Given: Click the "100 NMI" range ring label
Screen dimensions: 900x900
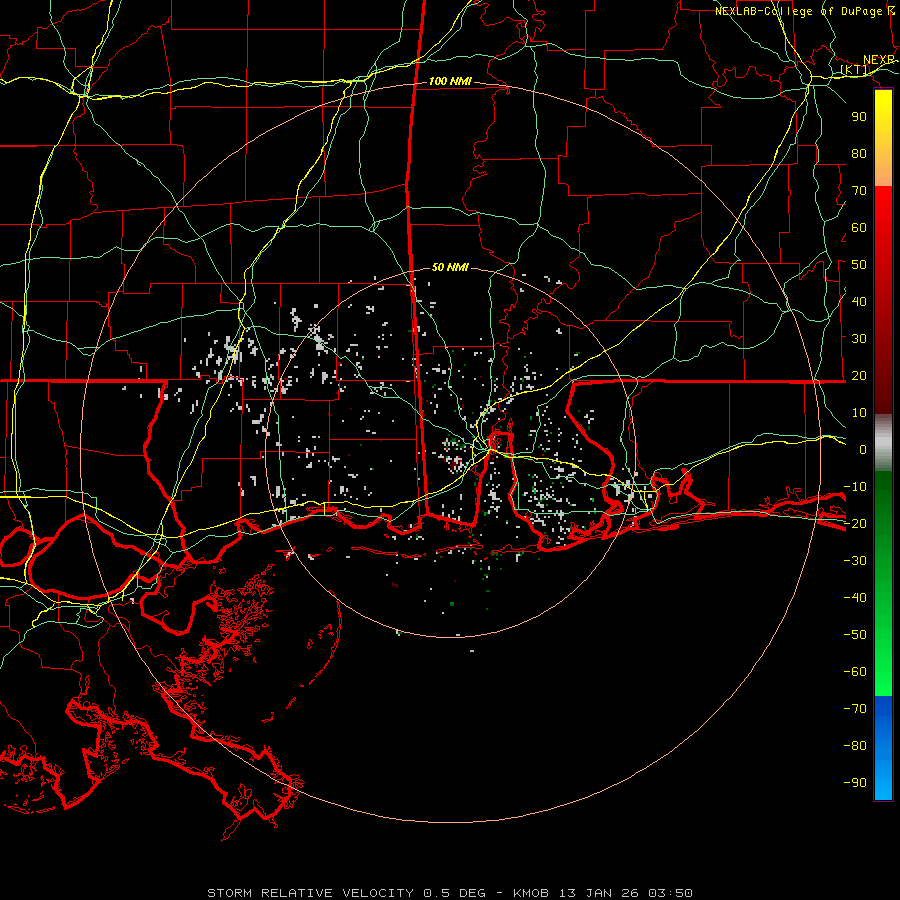Looking at the screenshot, I should [x=450, y=82].
